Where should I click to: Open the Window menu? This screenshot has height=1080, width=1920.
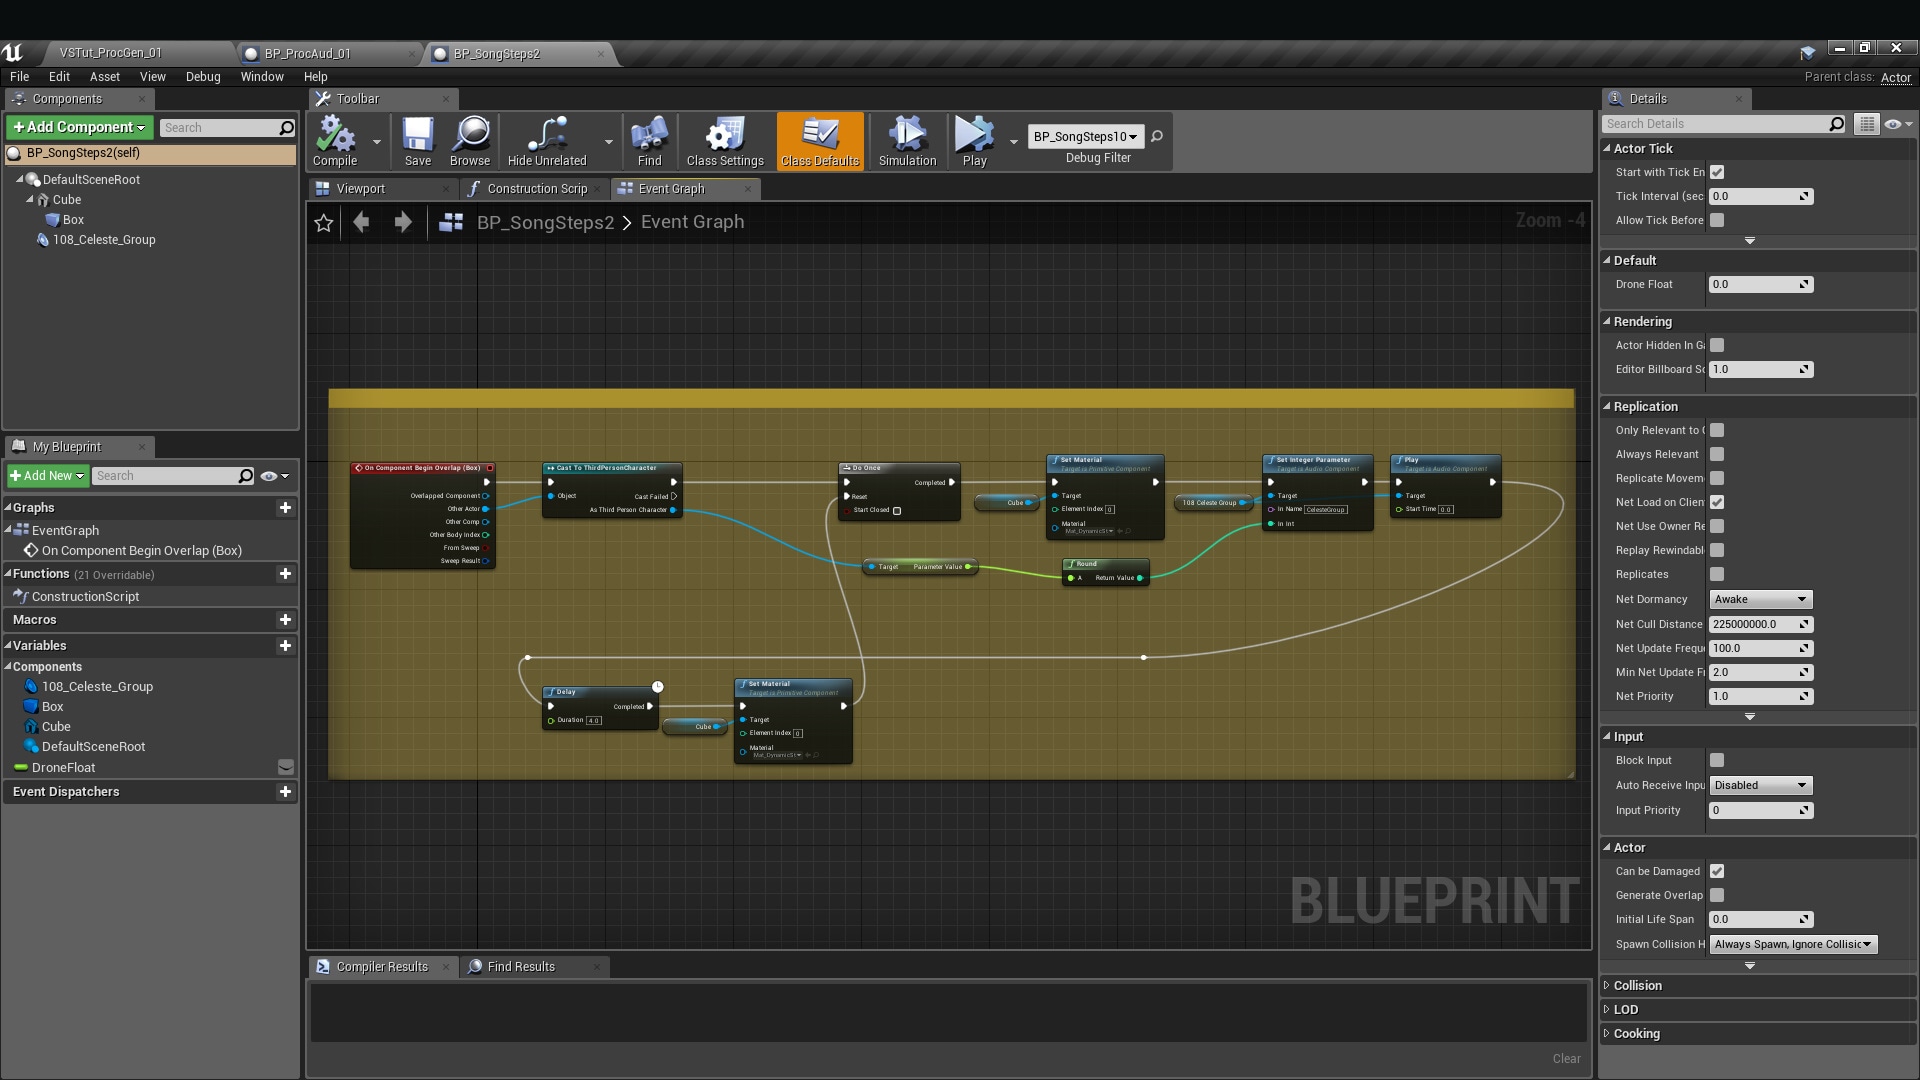262,76
